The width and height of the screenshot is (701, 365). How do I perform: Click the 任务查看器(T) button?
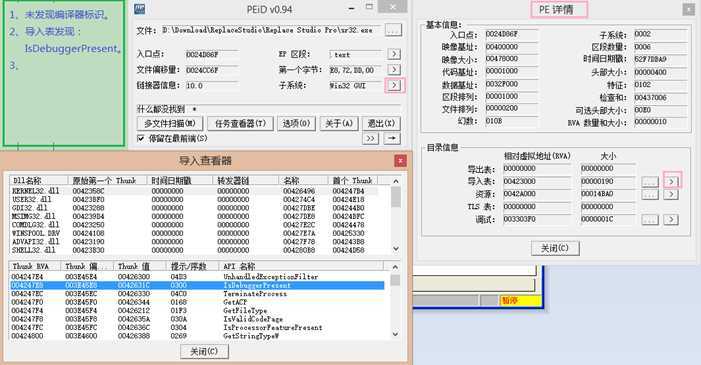pos(241,123)
